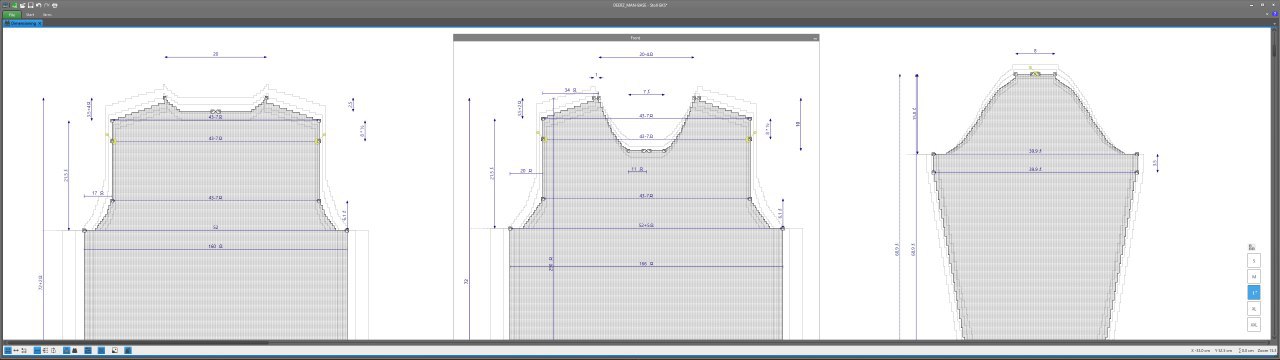
Task: Click the Front panel title bar
Action: pos(636,37)
